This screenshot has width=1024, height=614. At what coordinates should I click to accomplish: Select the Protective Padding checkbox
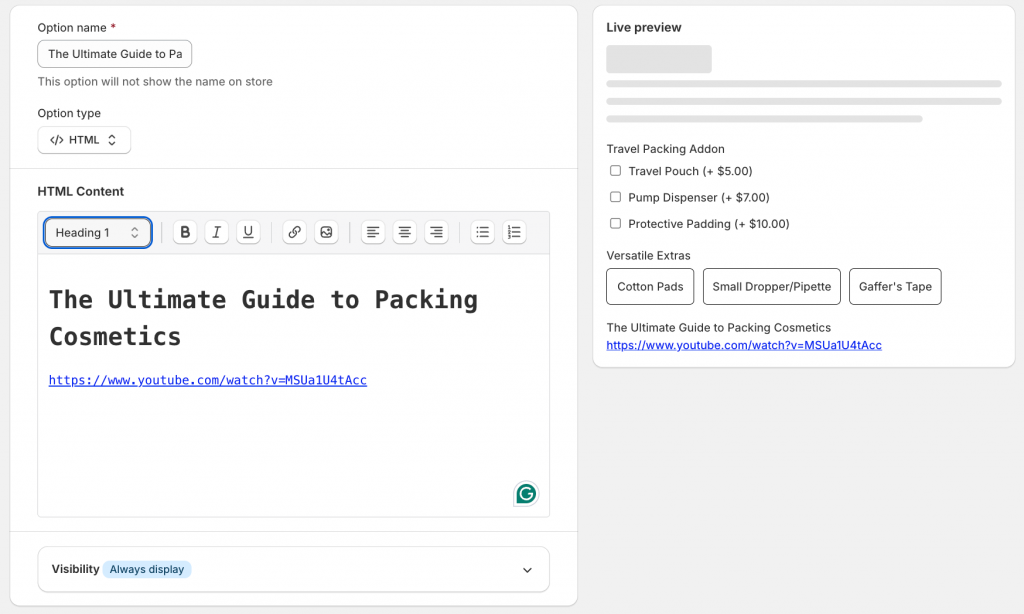tap(615, 224)
